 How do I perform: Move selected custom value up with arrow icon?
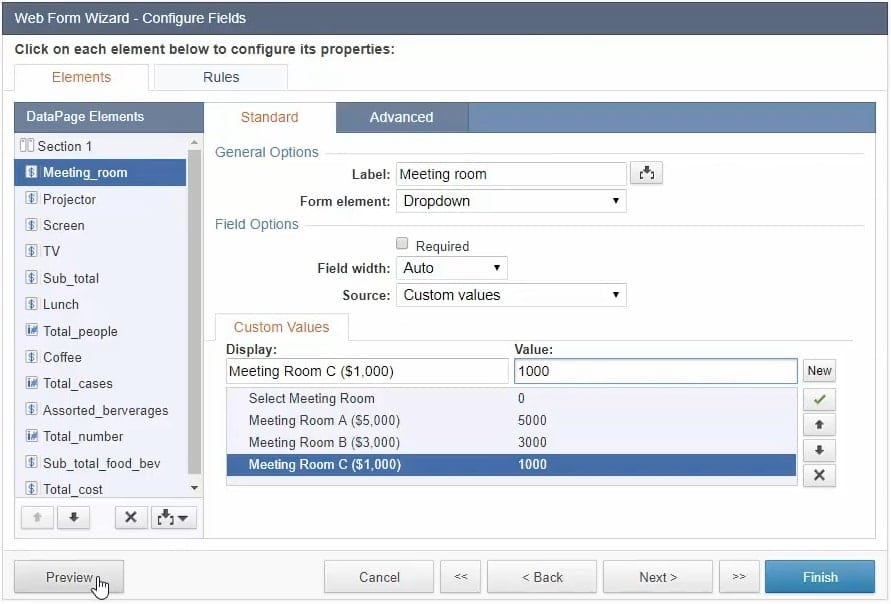819,425
